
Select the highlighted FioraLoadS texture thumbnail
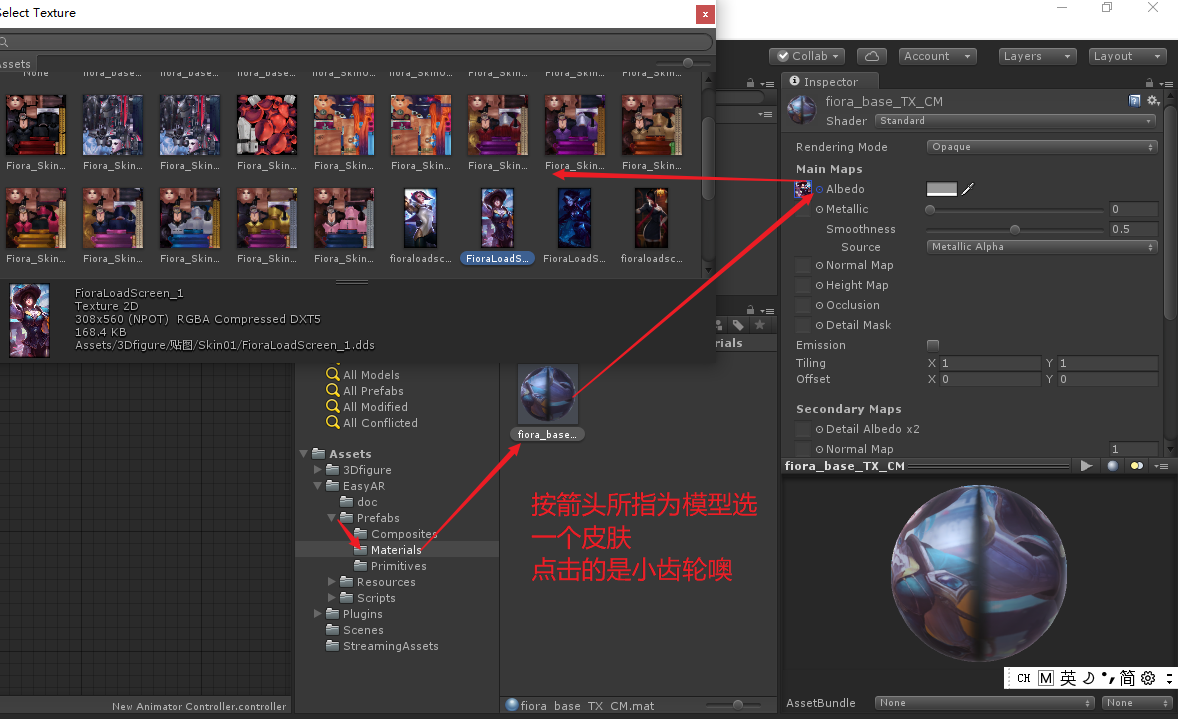(x=497, y=219)
